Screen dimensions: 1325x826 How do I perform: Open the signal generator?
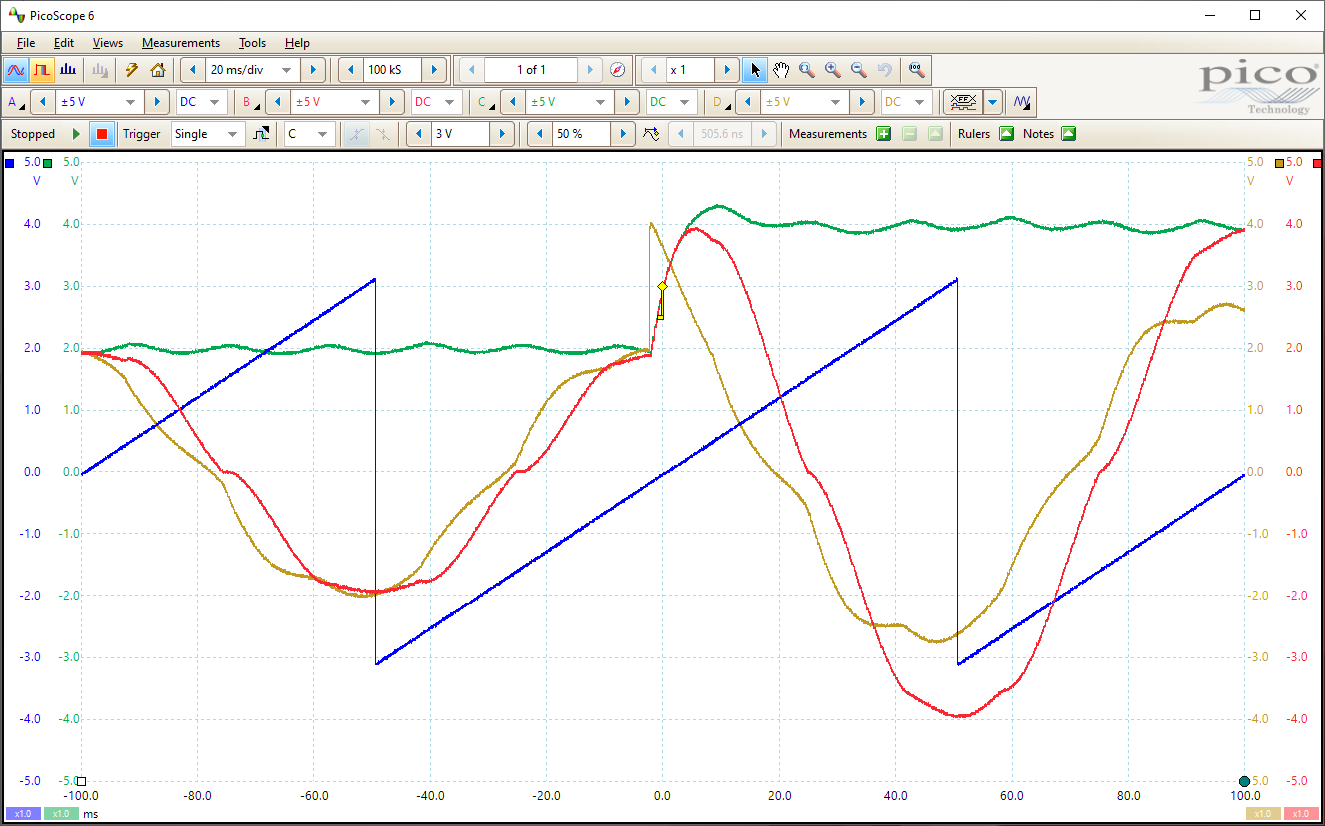pos(1021,101)
